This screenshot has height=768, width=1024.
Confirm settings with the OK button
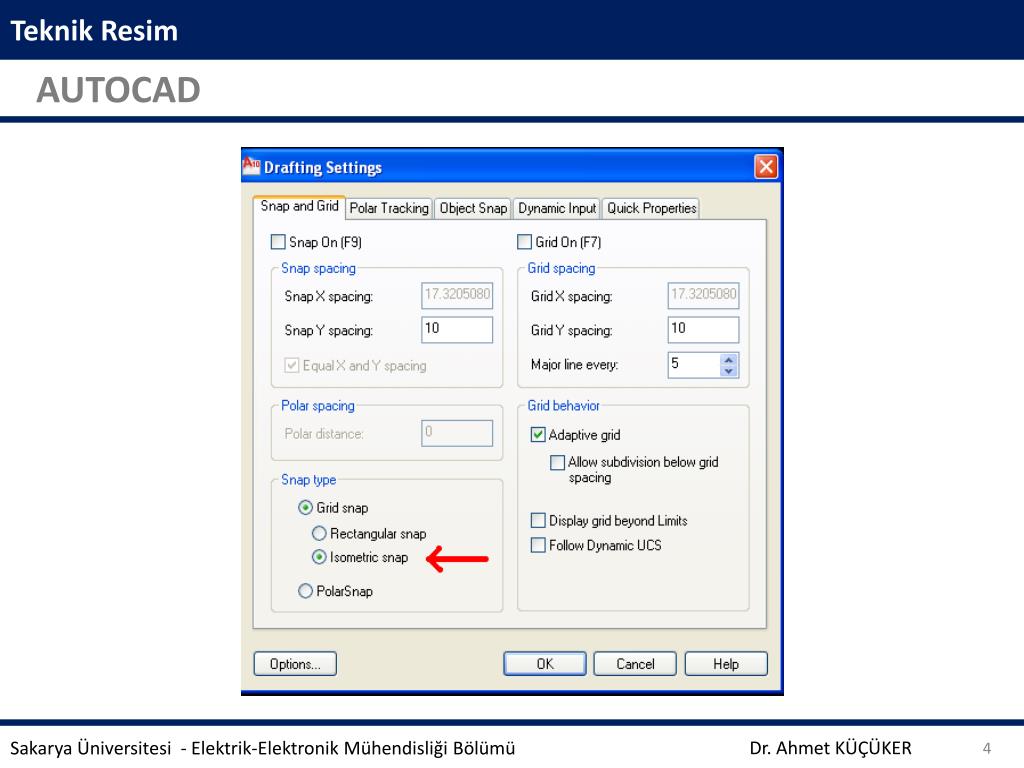click(x=545, y=664)
